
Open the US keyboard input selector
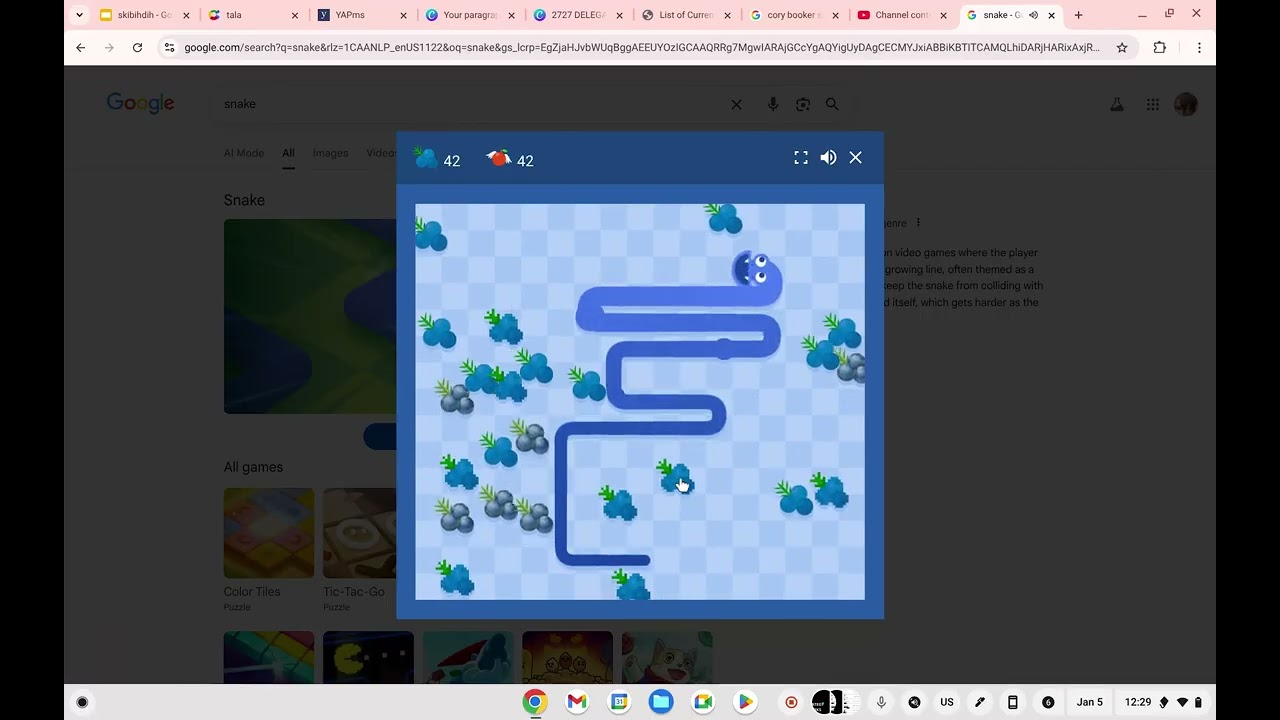coord(947,702)
